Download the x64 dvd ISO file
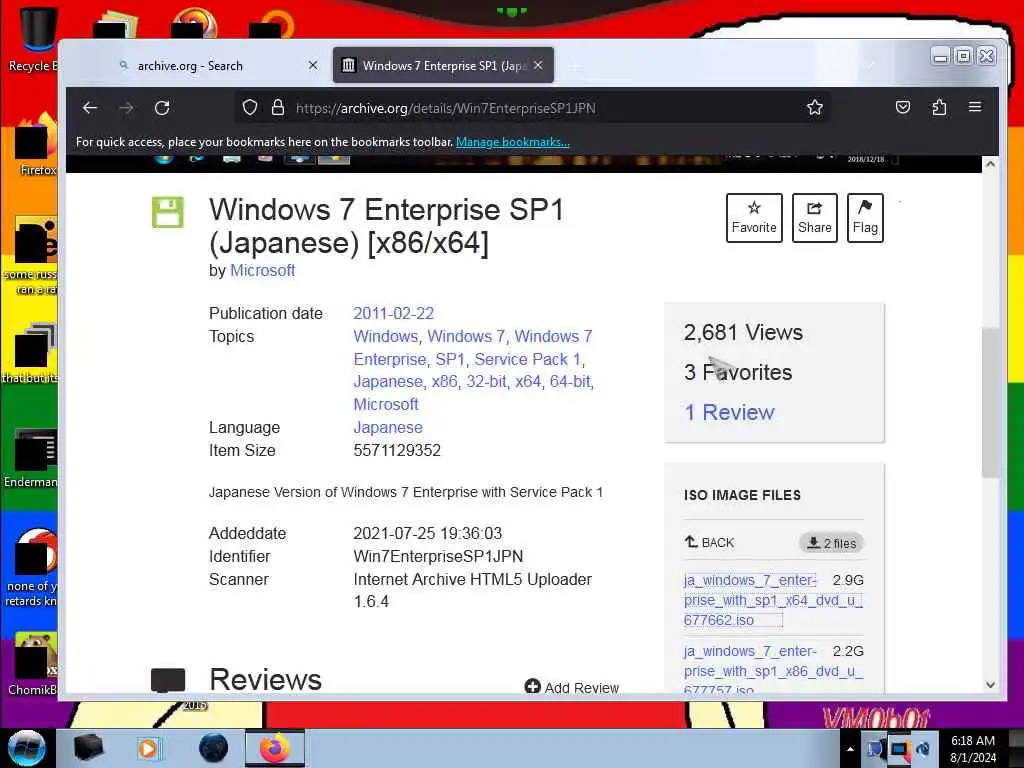The image size is (1024, 768). point(773,600)
